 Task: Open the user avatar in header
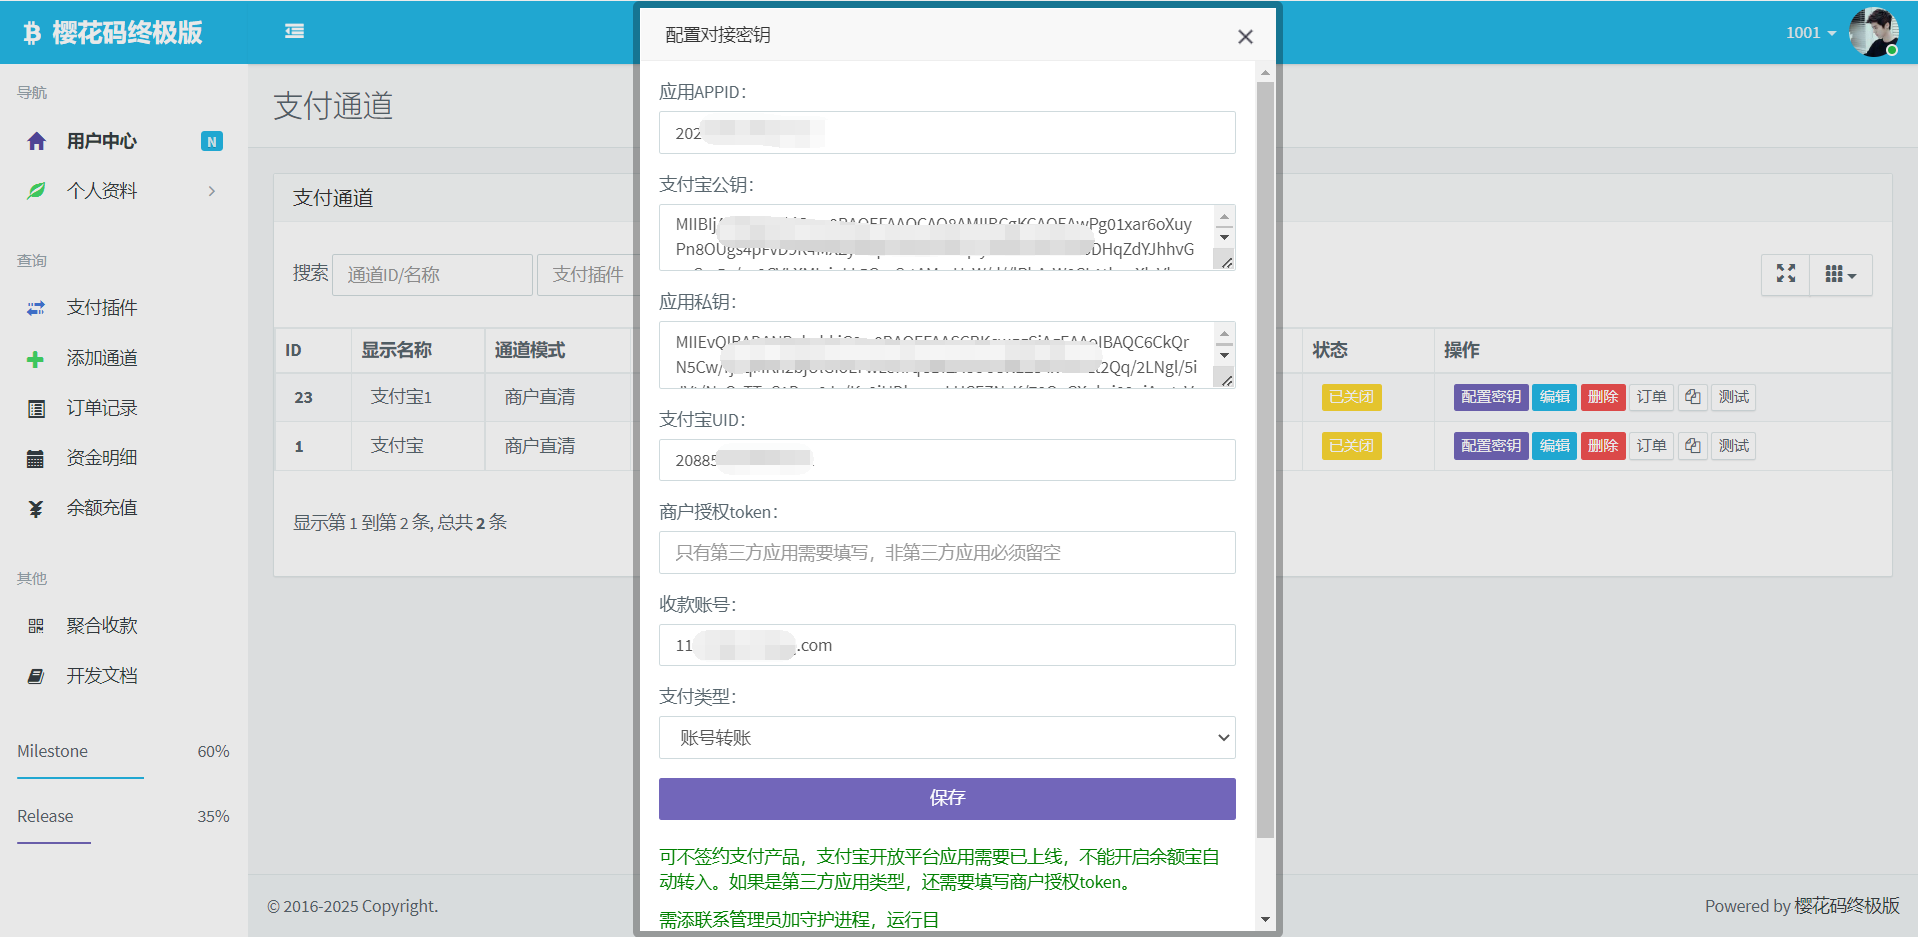(1872, 32)
